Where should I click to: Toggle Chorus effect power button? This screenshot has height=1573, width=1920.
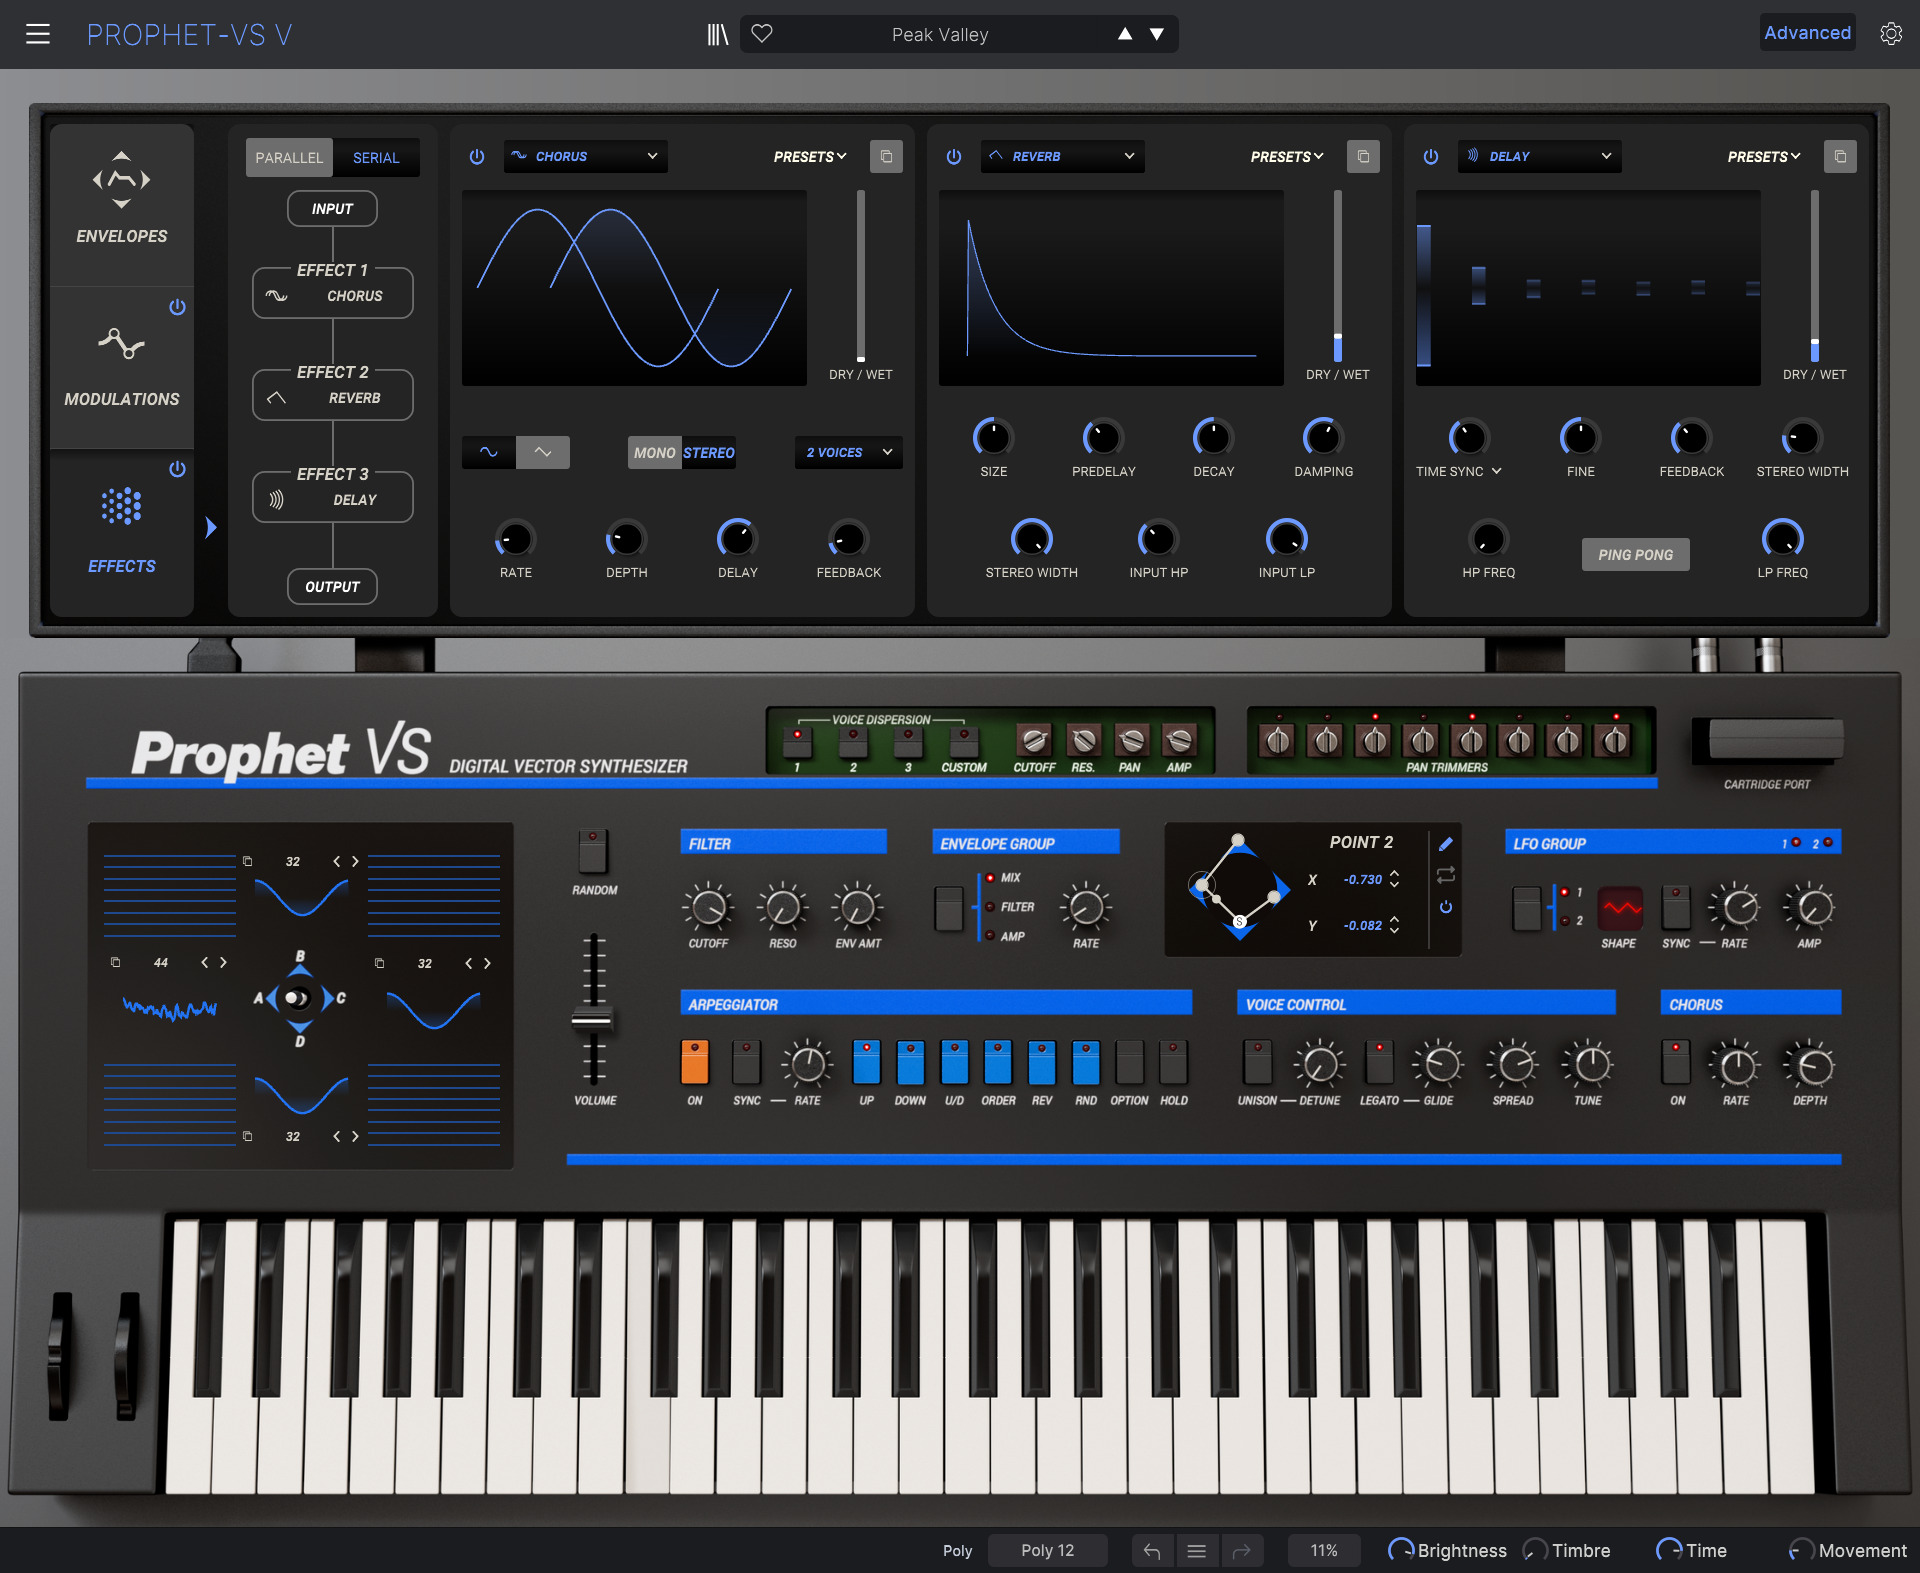477,157
